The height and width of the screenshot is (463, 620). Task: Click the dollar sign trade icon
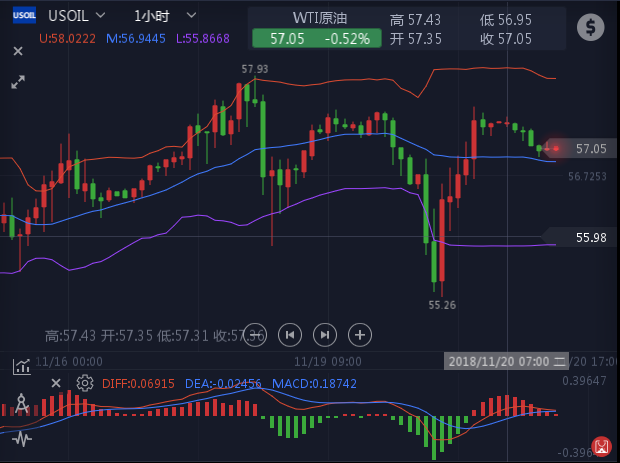590,28
